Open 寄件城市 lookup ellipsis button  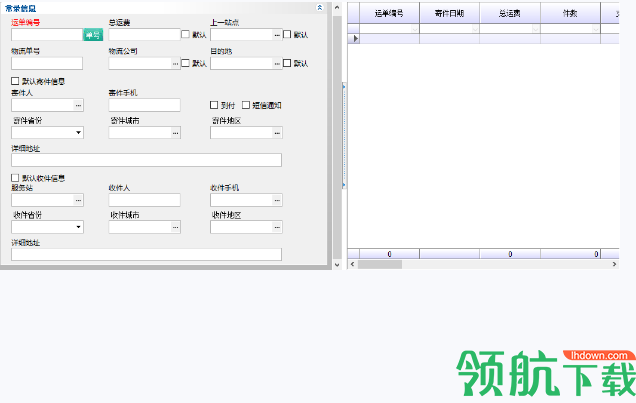pos(175,133)
